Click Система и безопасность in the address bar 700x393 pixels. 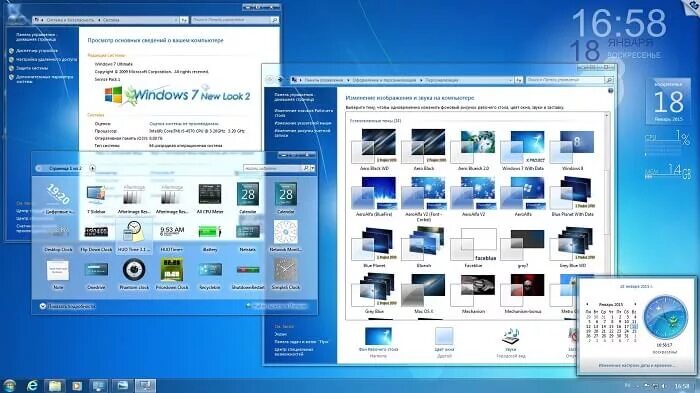70,20
